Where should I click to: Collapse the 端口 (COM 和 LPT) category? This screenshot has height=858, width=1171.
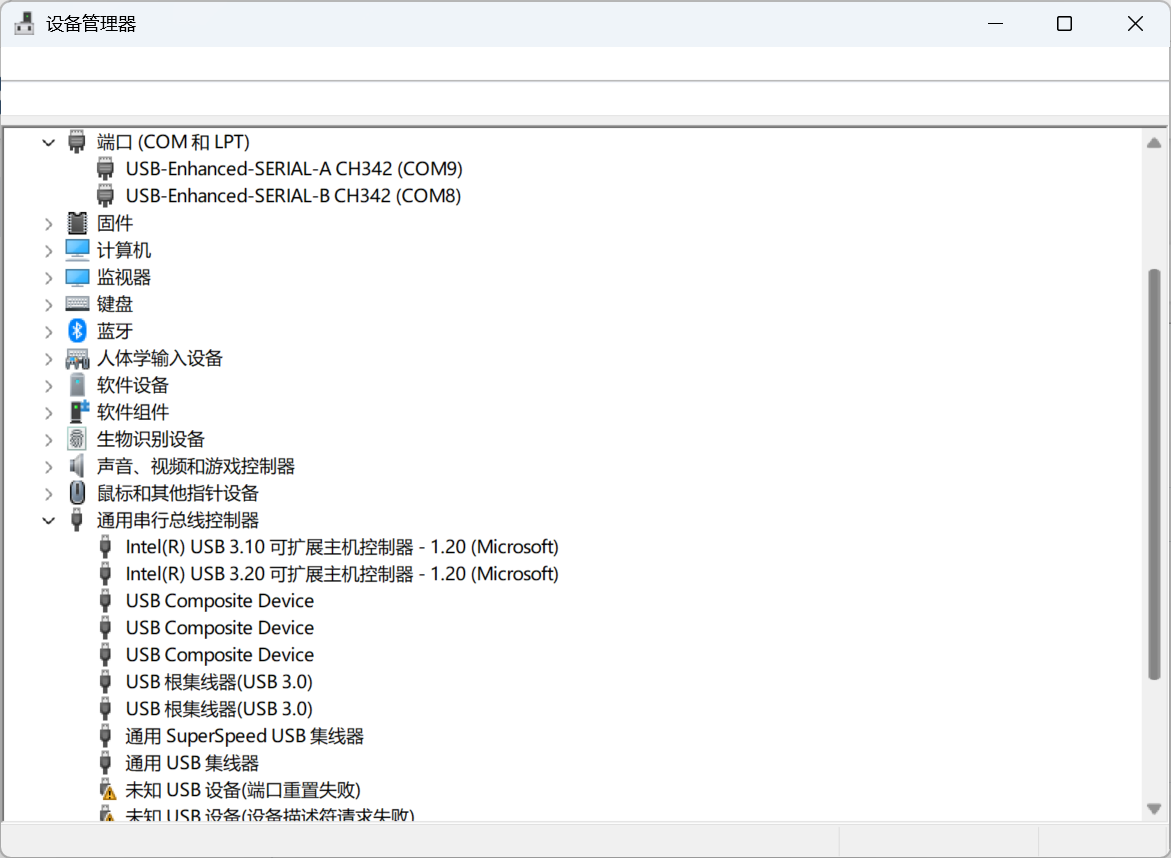pyautogui.click(x=48, y=142)
